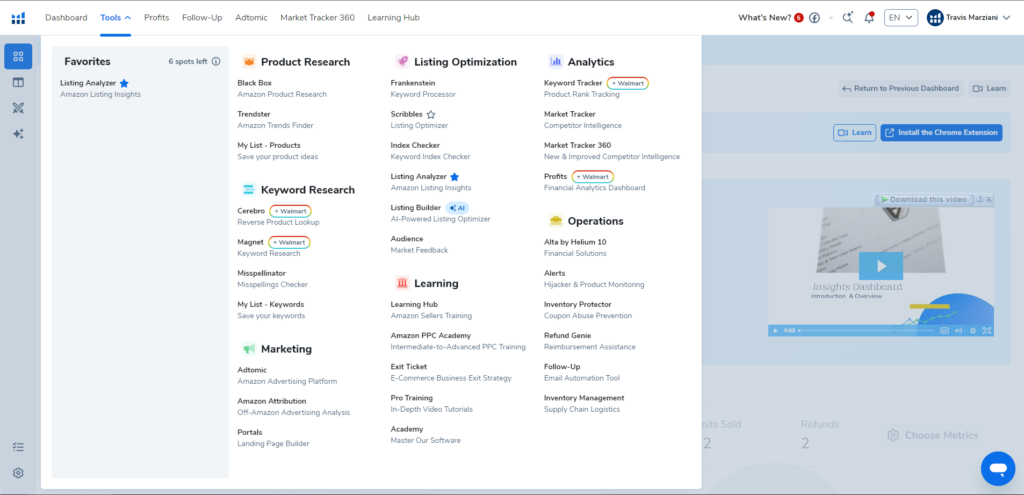Click the Analytics bar chart icon

(x=556, y=62)
